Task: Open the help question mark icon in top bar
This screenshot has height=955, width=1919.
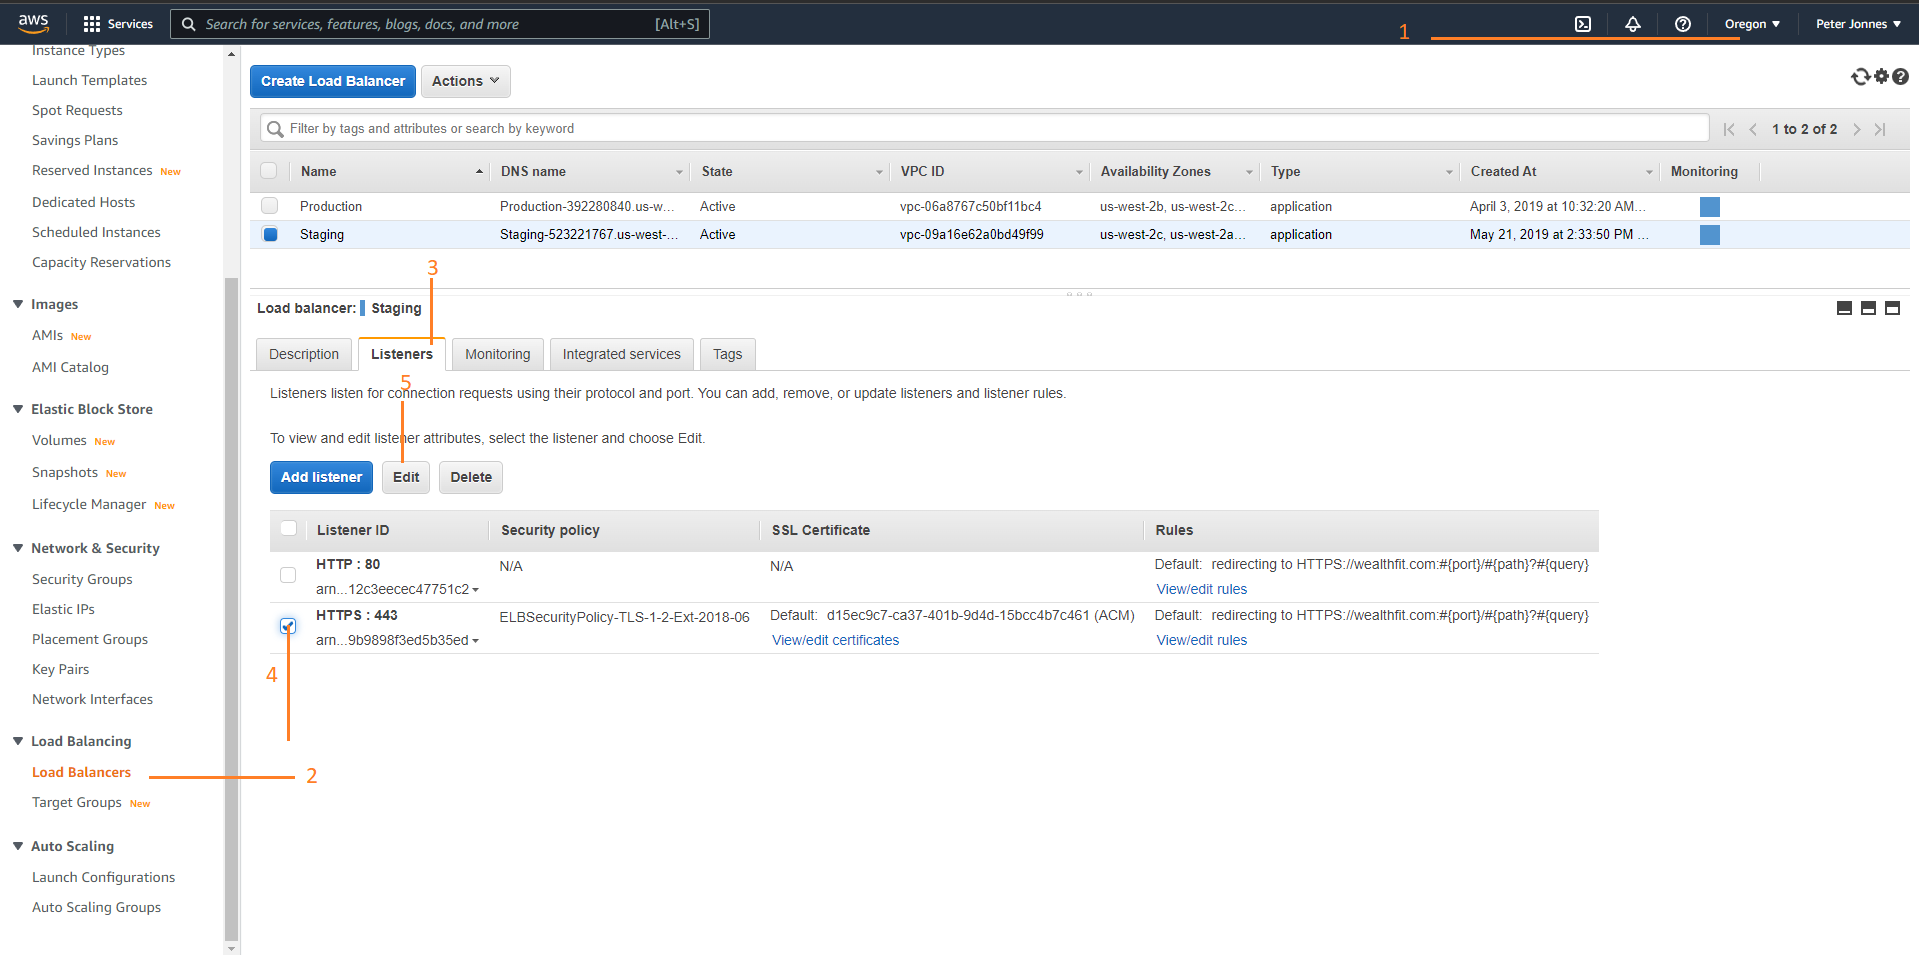Action: 1683,24
